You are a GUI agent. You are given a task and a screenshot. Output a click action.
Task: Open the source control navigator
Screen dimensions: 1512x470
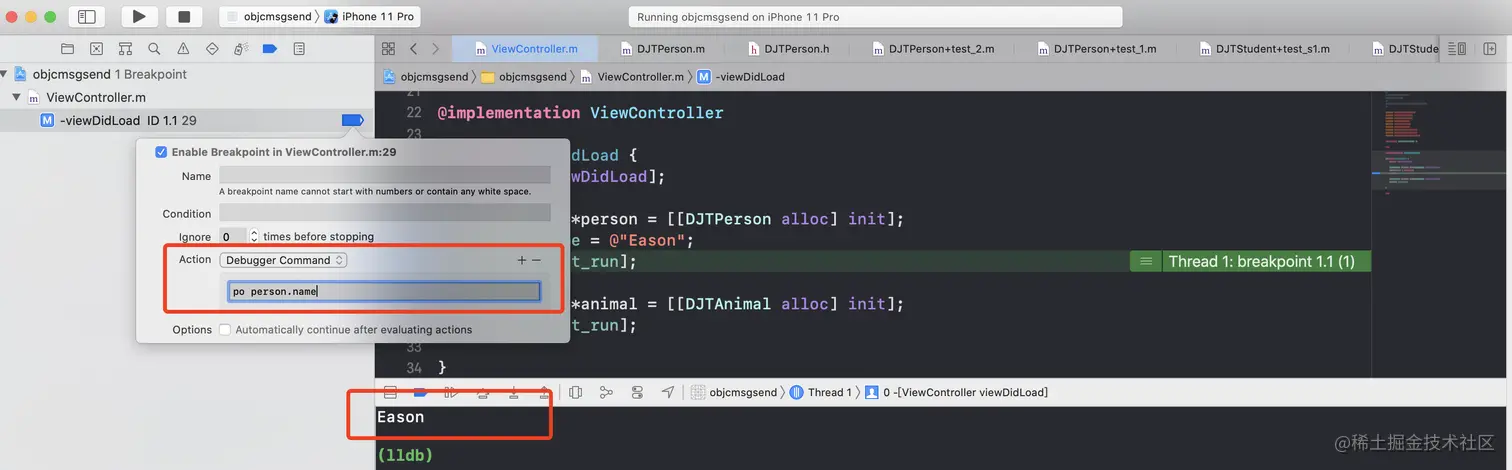[x=96, y=48]
